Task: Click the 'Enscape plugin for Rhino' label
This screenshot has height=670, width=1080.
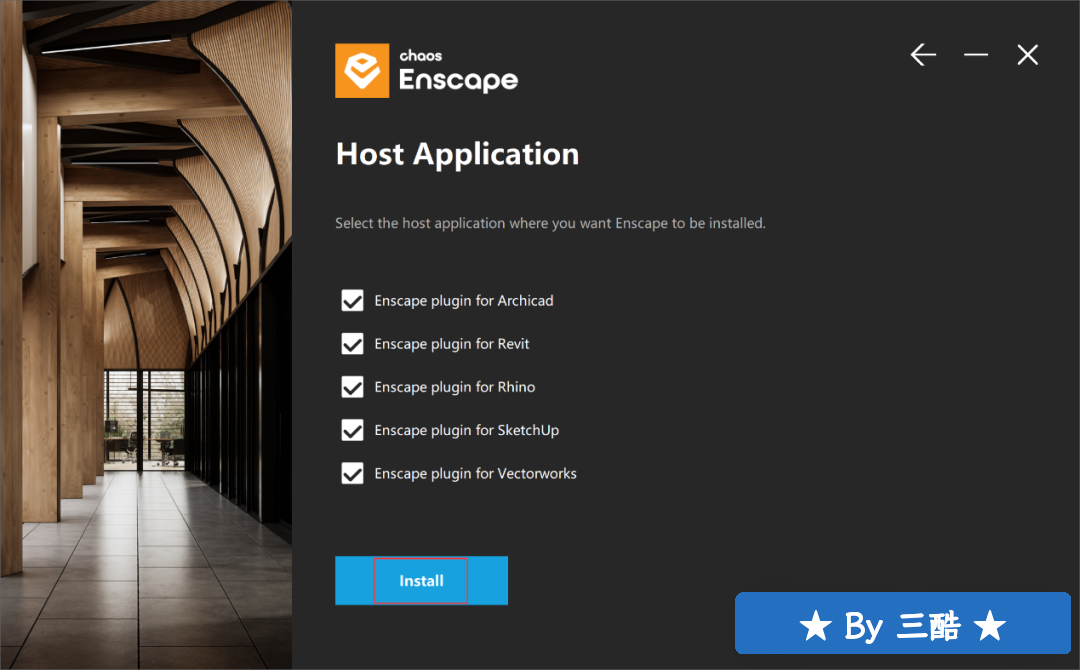Action: [455, 388]
